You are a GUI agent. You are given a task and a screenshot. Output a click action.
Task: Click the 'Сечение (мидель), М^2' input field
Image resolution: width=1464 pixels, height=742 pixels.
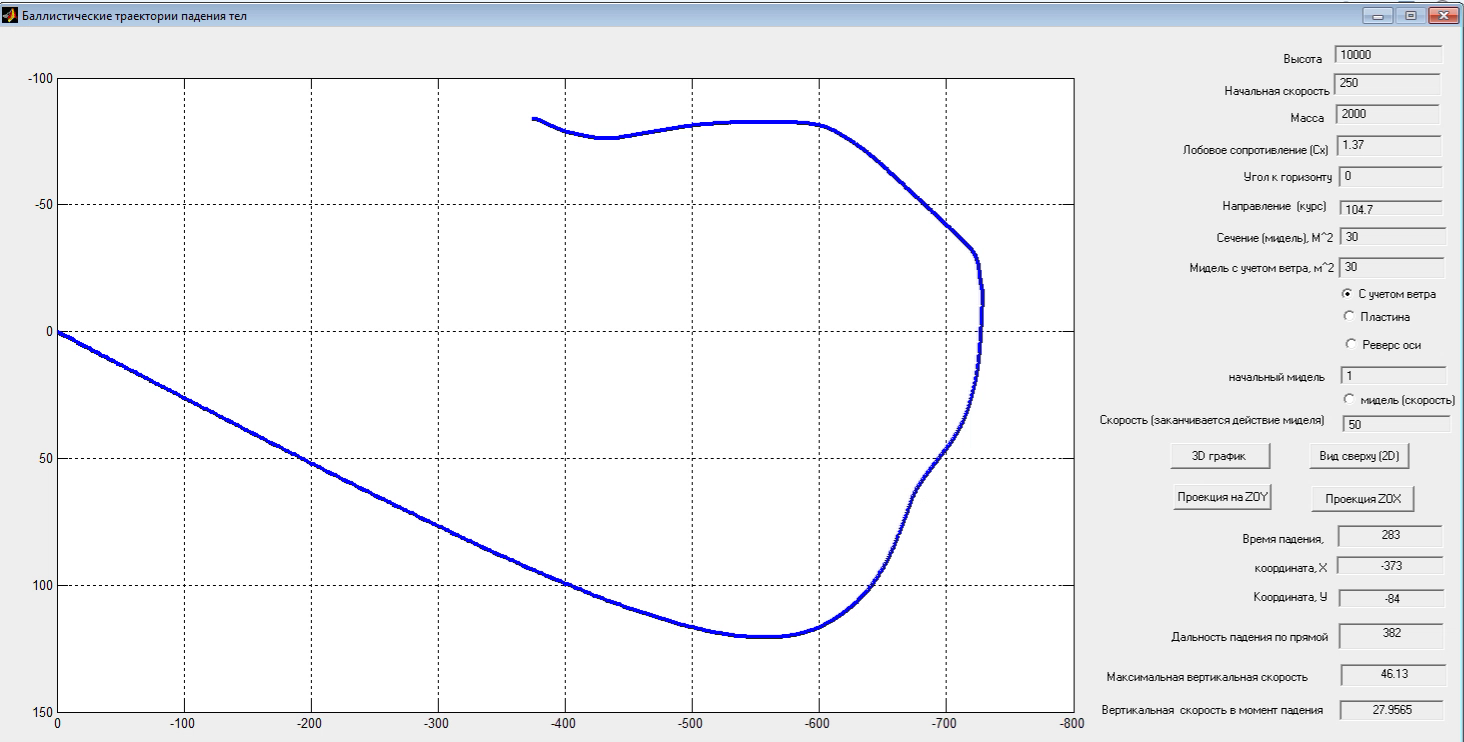[x=1393, y=237]
